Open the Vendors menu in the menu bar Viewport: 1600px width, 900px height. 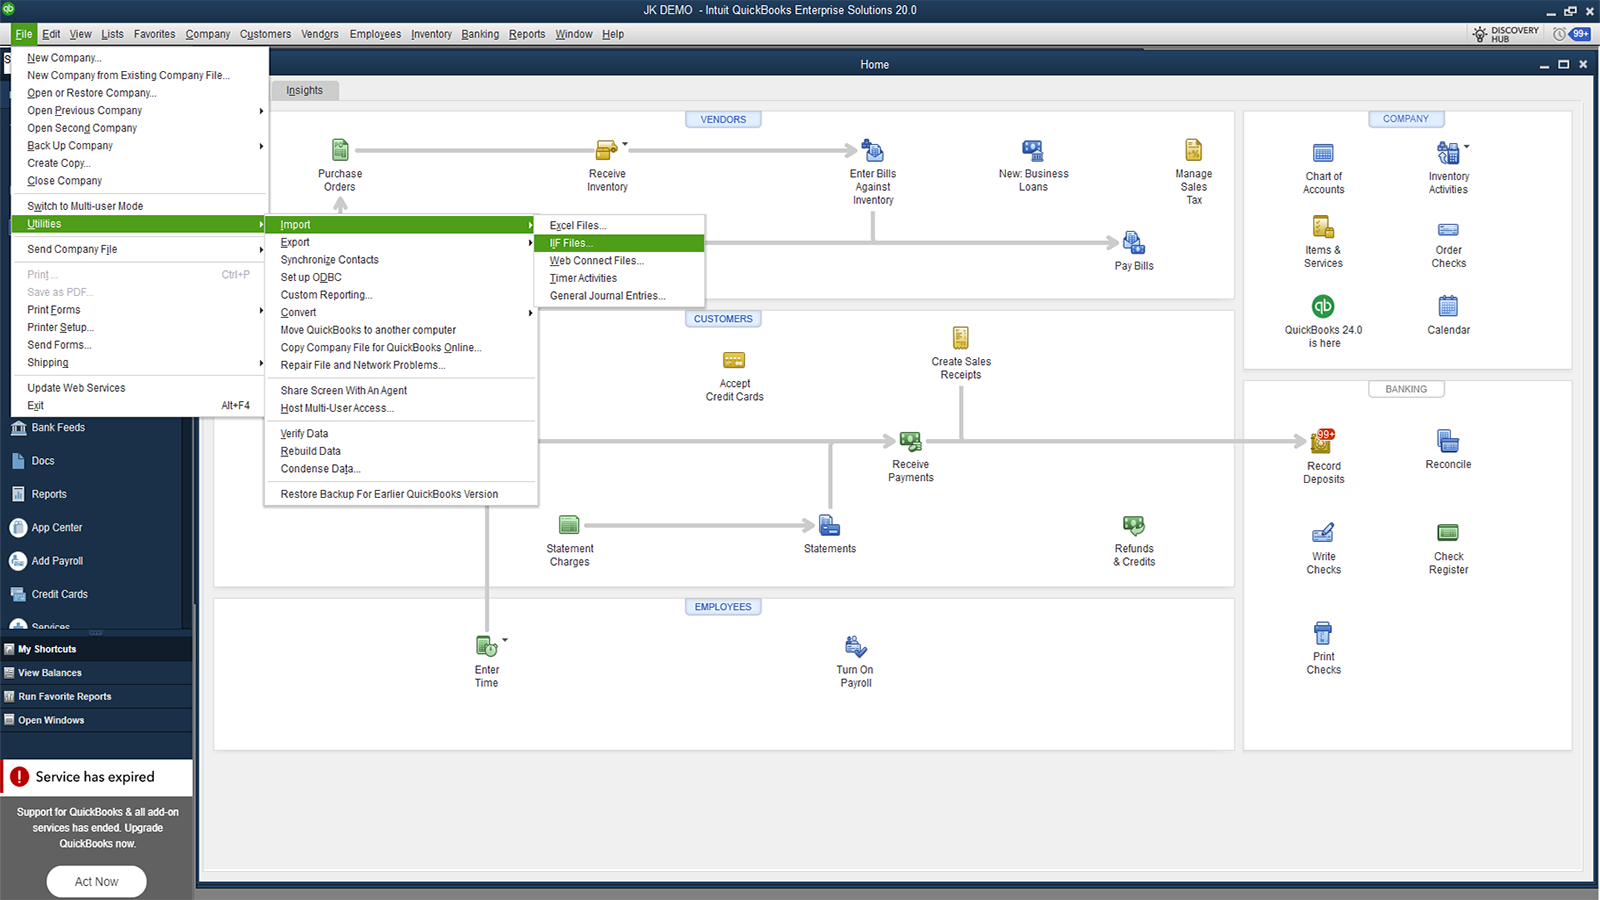click(319, 33)
